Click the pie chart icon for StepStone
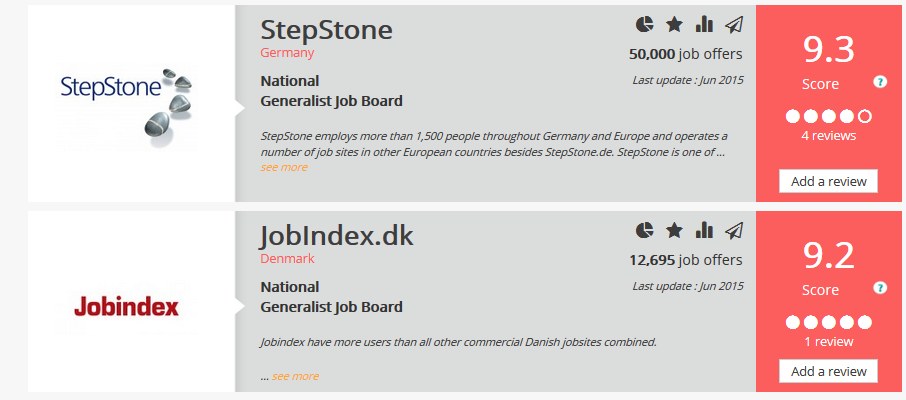 tap(645, 25)
